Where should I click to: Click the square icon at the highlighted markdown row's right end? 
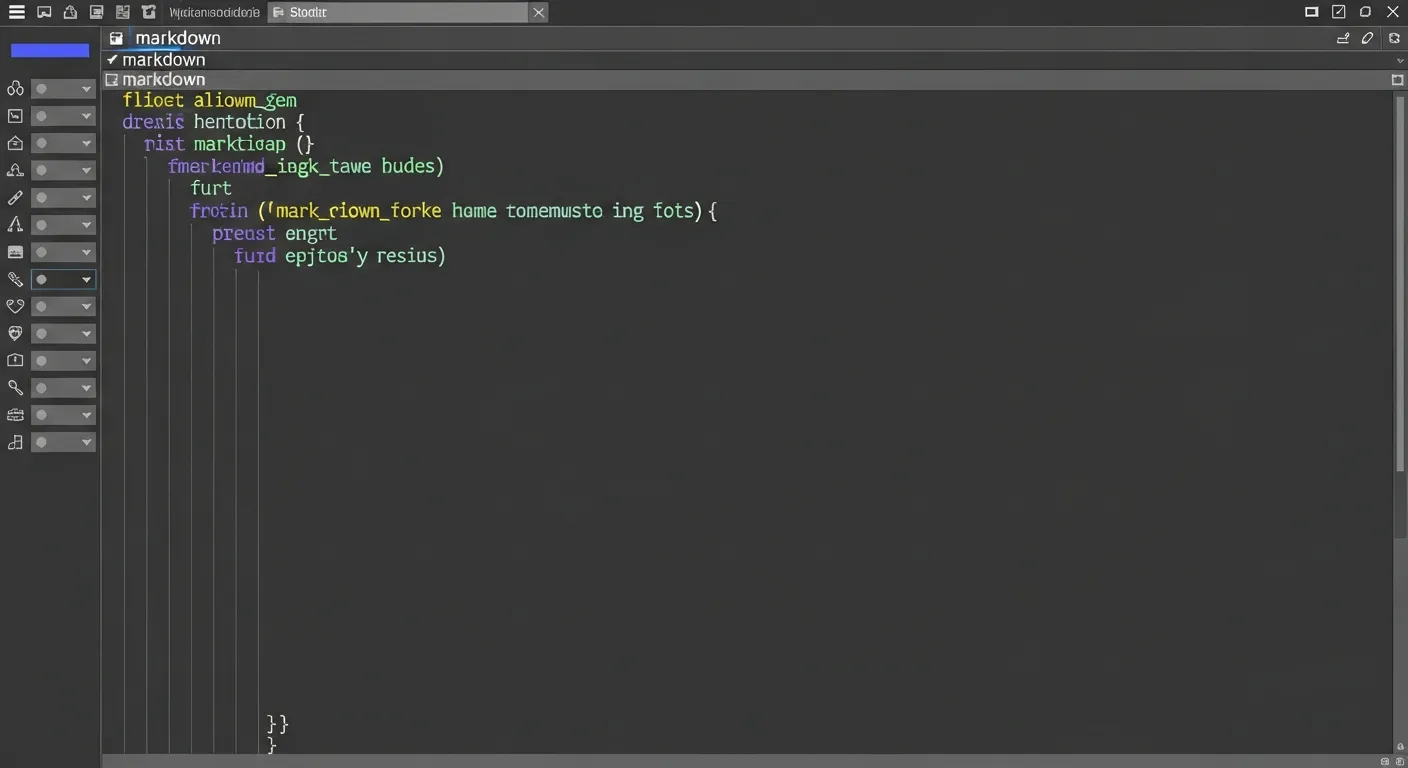(1398, 79)
